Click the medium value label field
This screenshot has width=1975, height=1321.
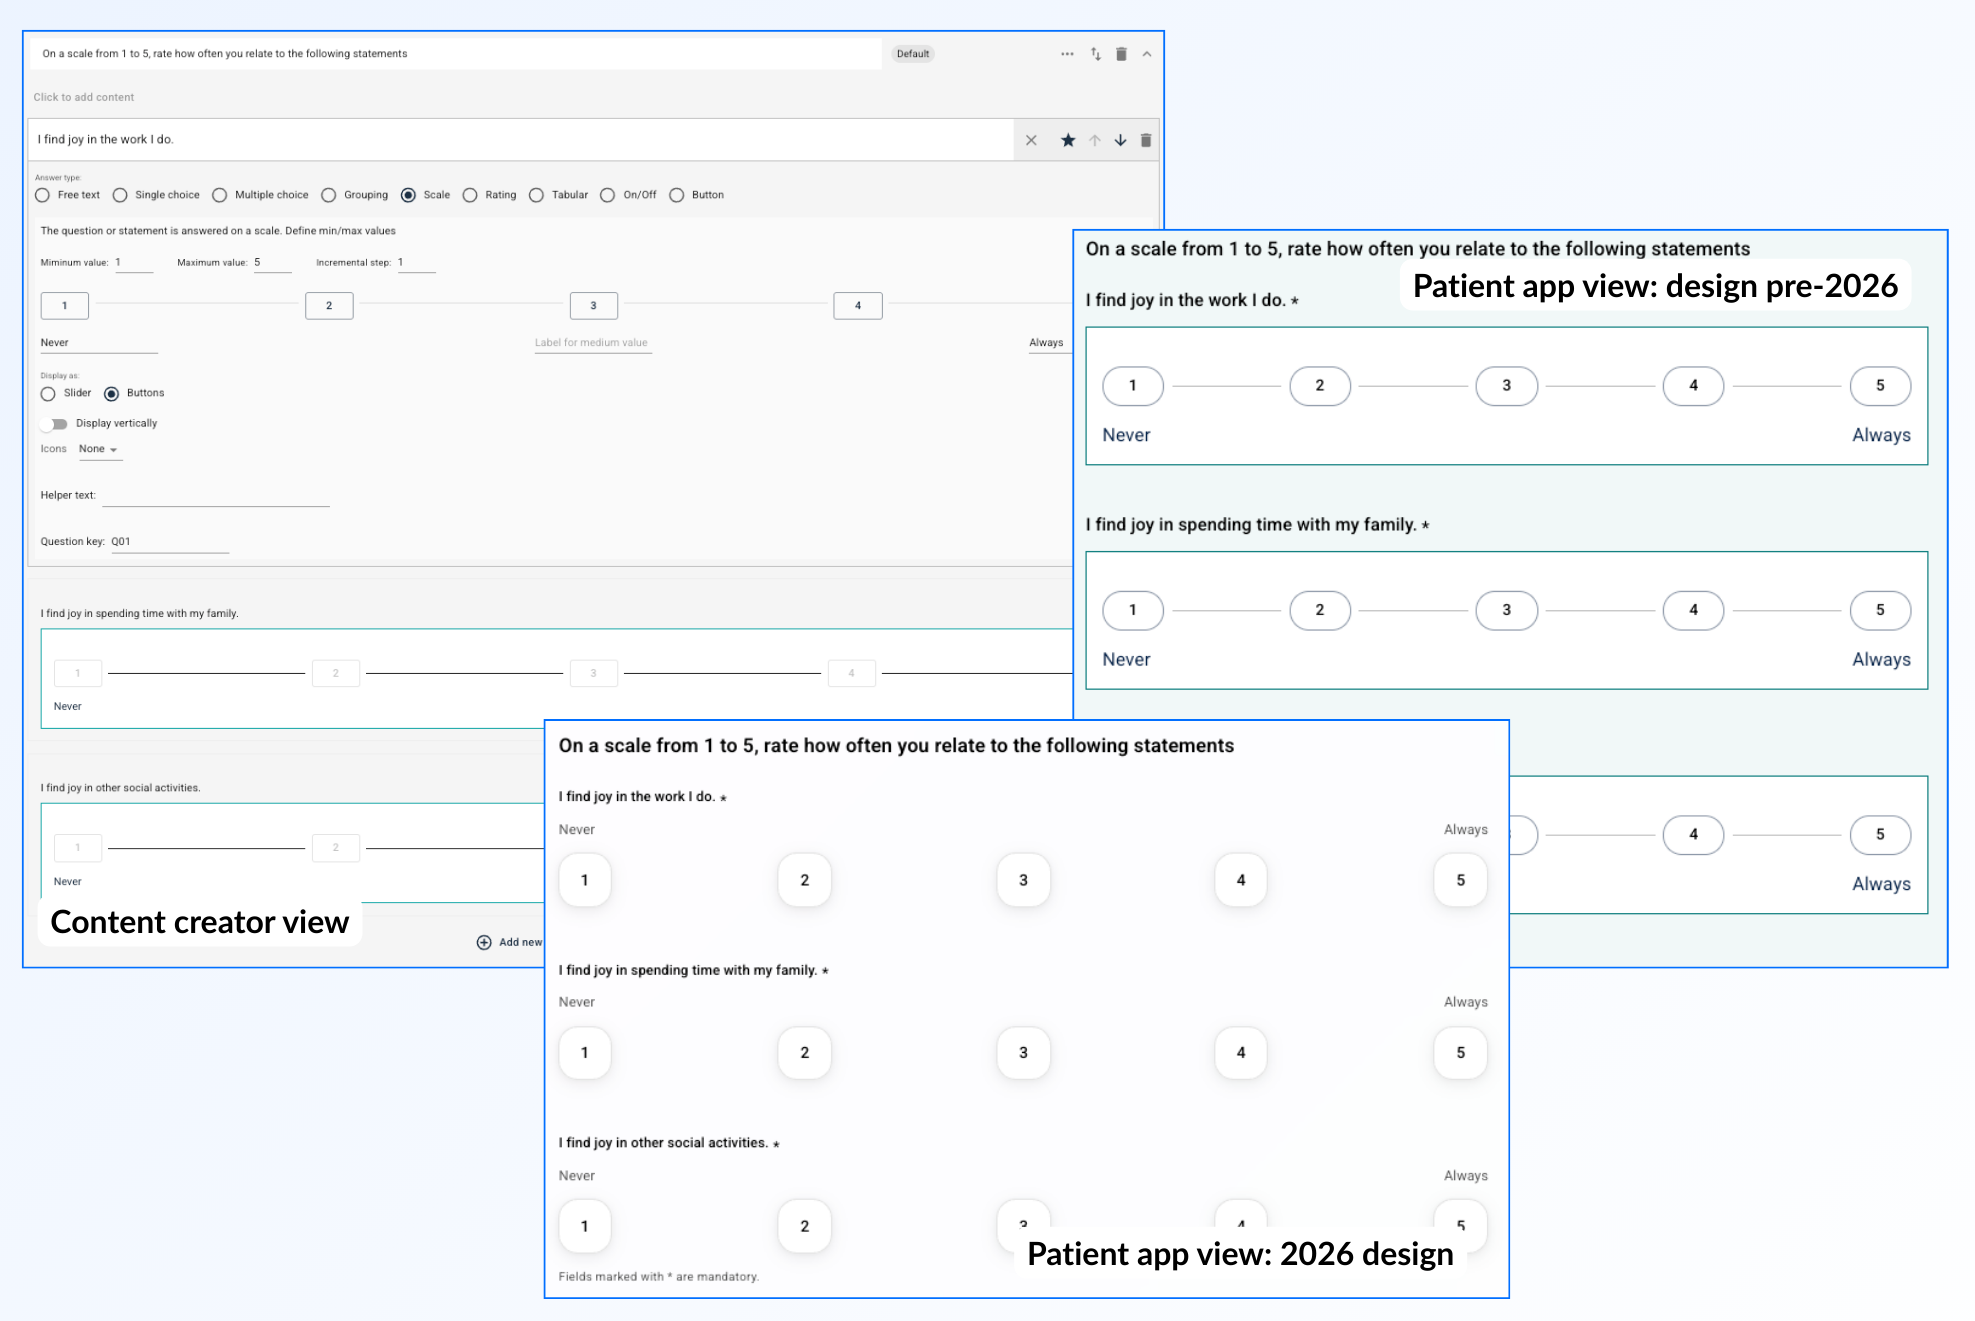592,343
